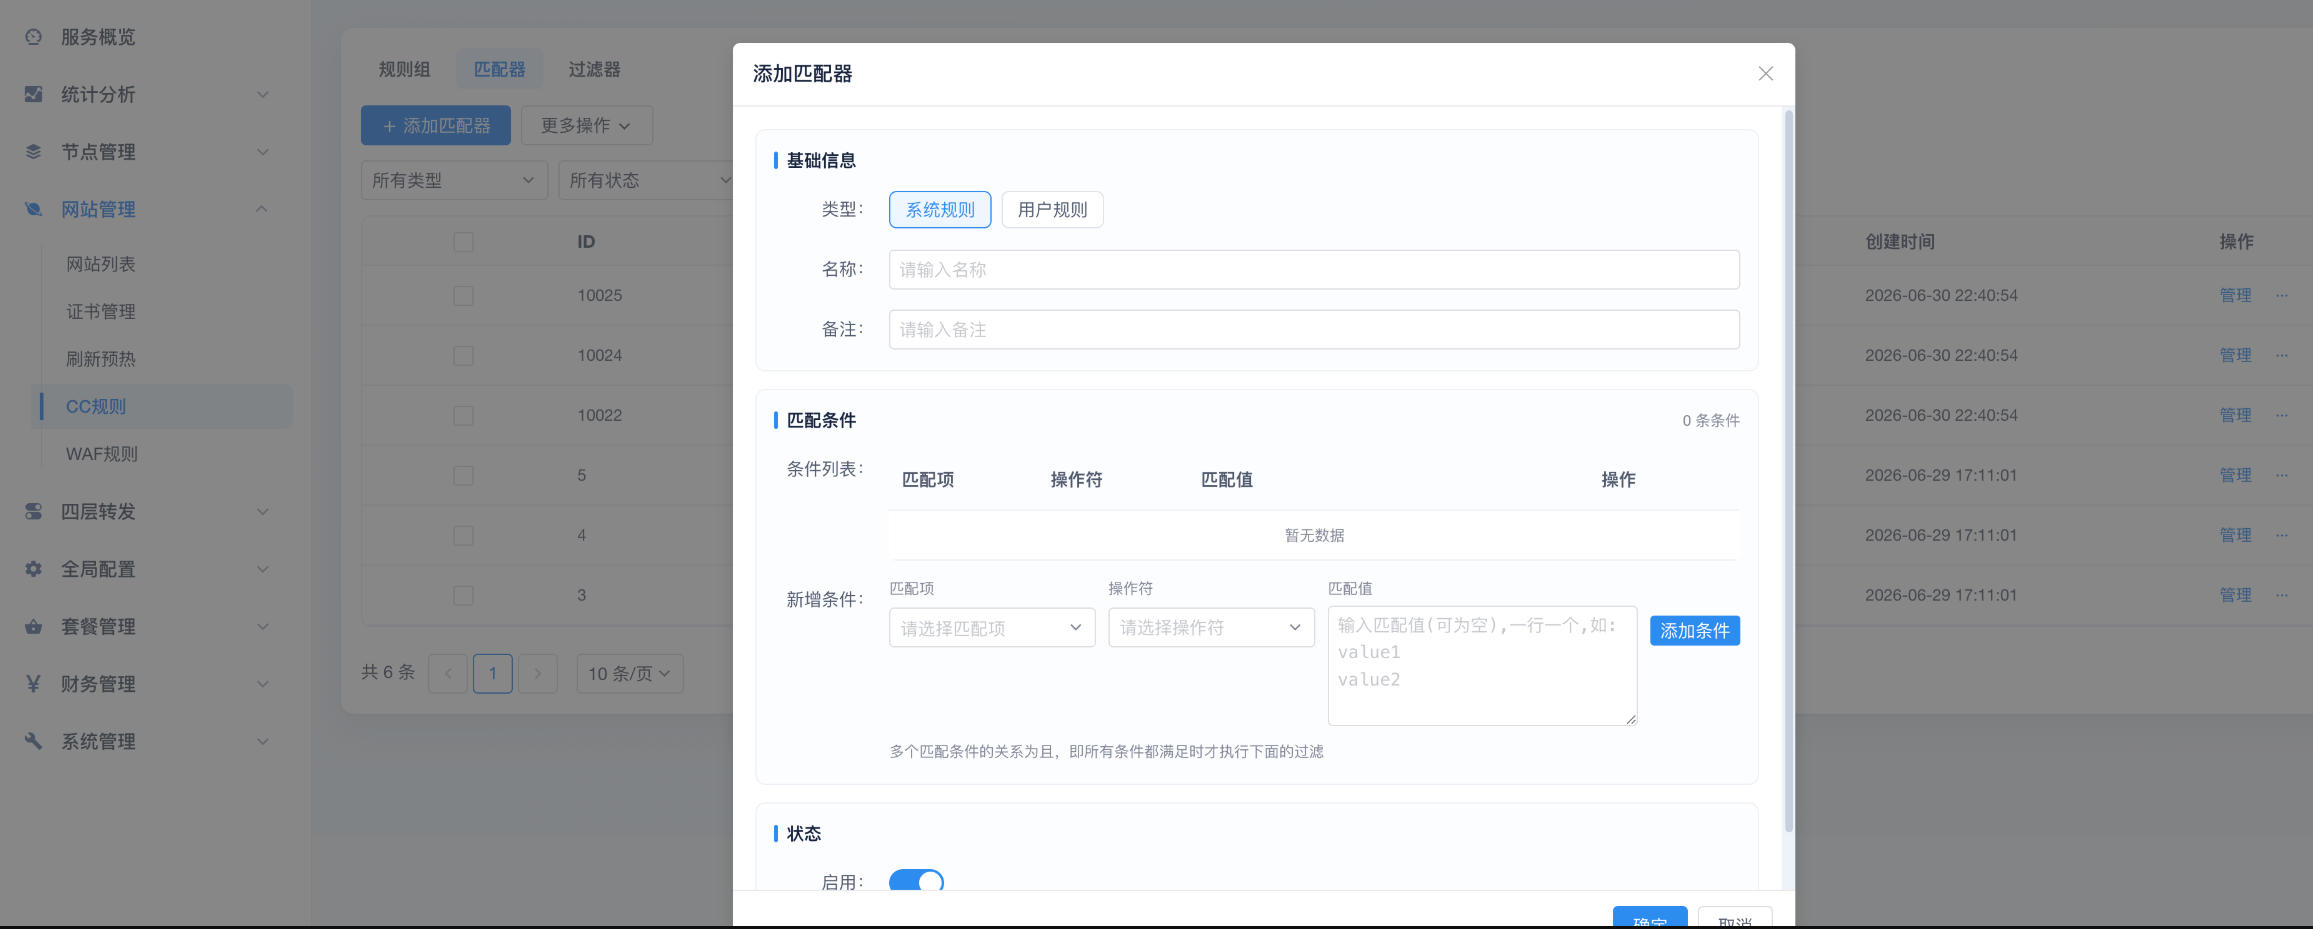Image resolution: width=2313 pixels, height=929 pixels.
Task: Check the checkbox for row 10025
Action: point(463,296)
